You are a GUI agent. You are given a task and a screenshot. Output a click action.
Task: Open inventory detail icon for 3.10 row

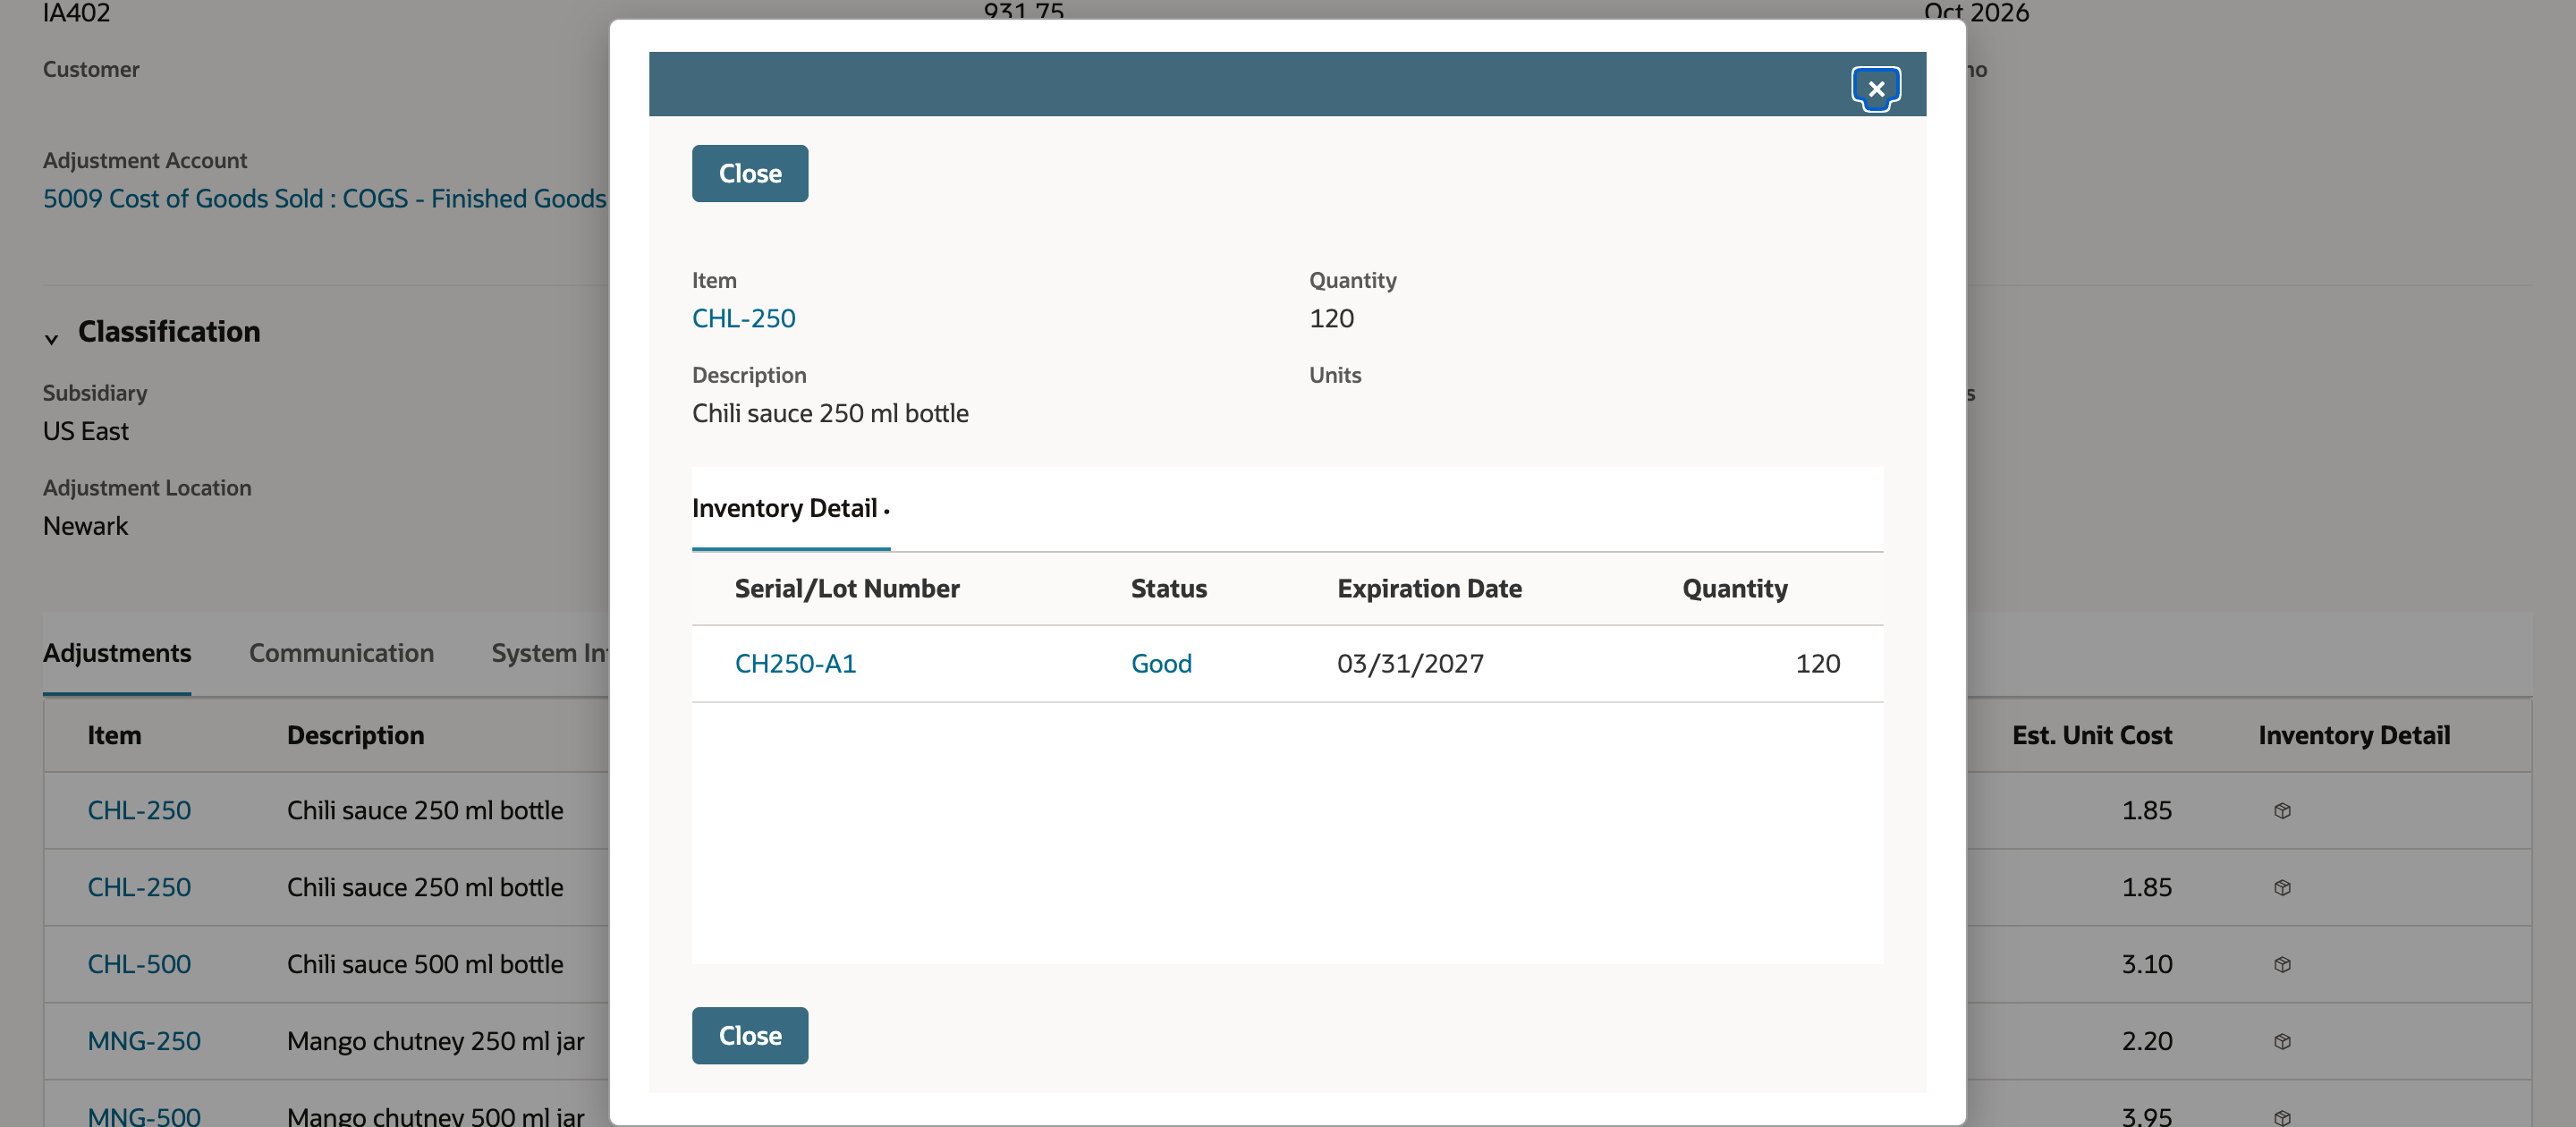tap(2282, 964)
